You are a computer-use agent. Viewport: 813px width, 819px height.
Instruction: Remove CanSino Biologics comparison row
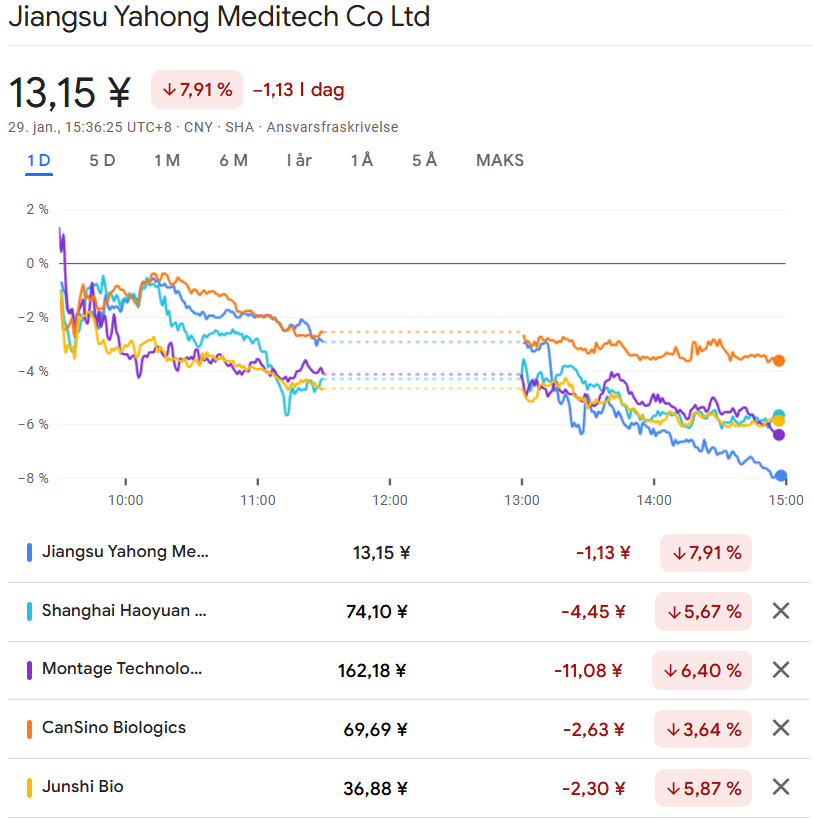tap(781, 728)
